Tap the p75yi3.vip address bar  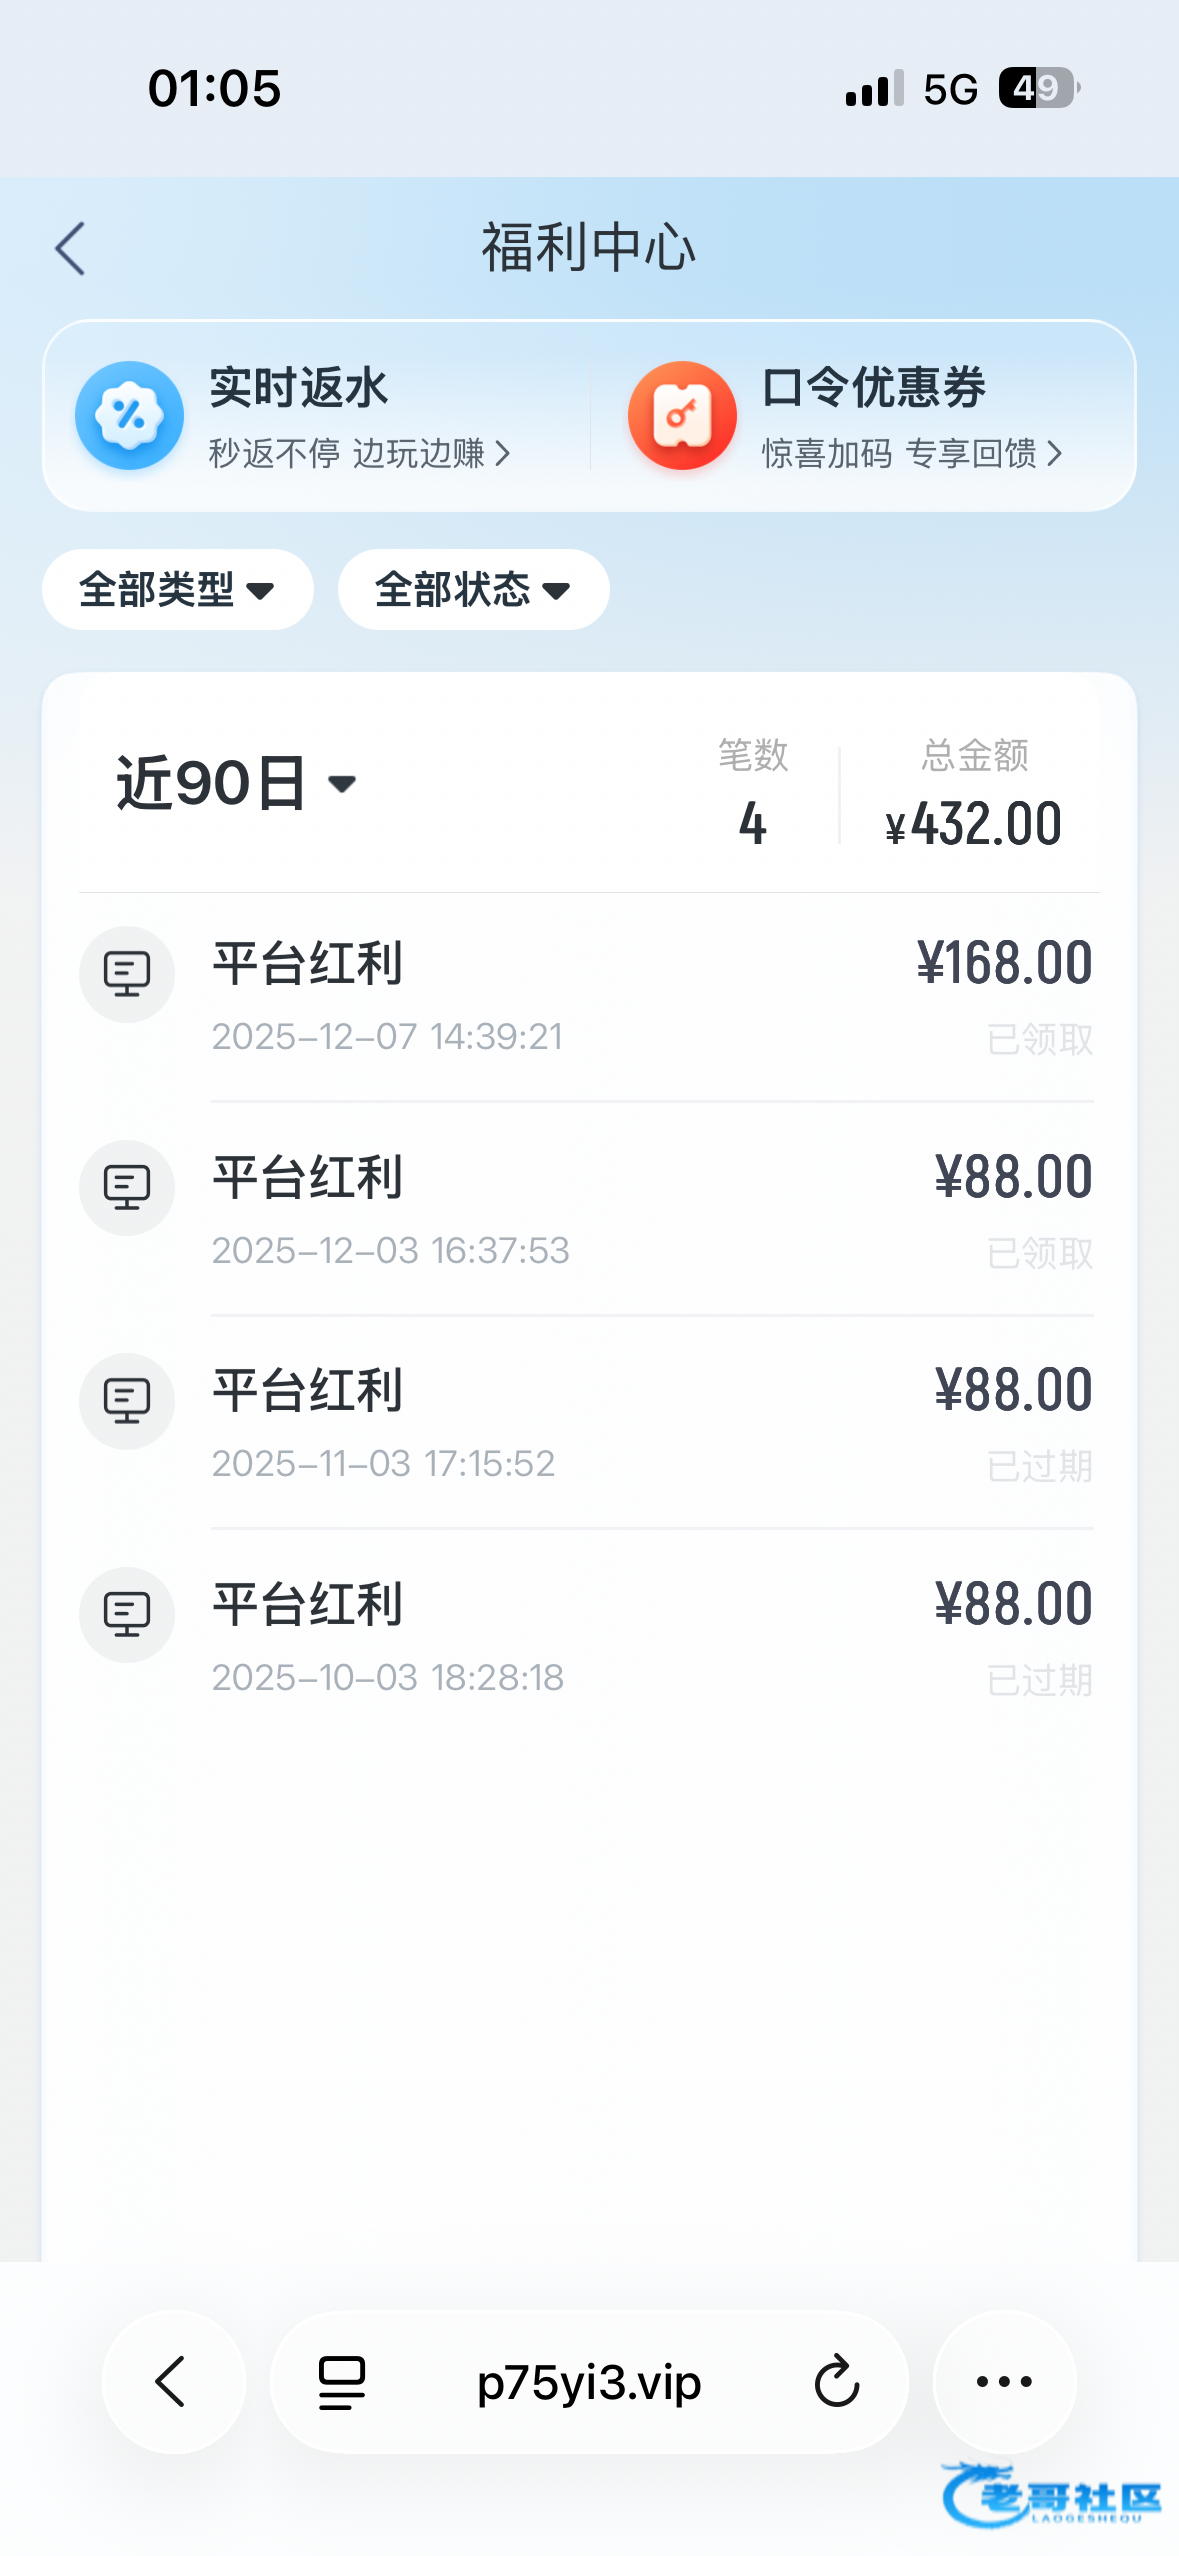(588, 2382)
